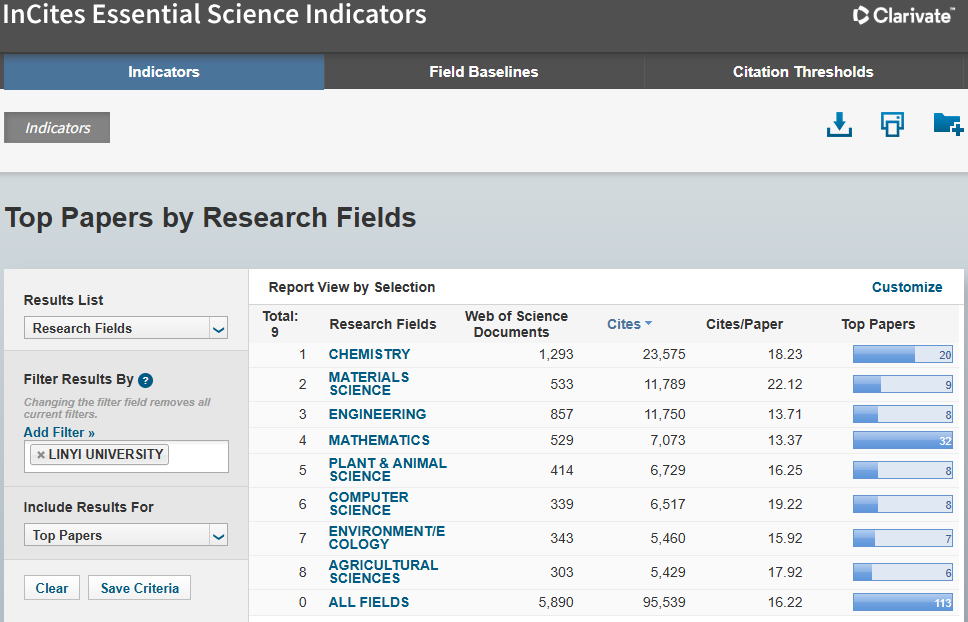Open the Include Results For Top Papers dropdown

coord(126,535)
